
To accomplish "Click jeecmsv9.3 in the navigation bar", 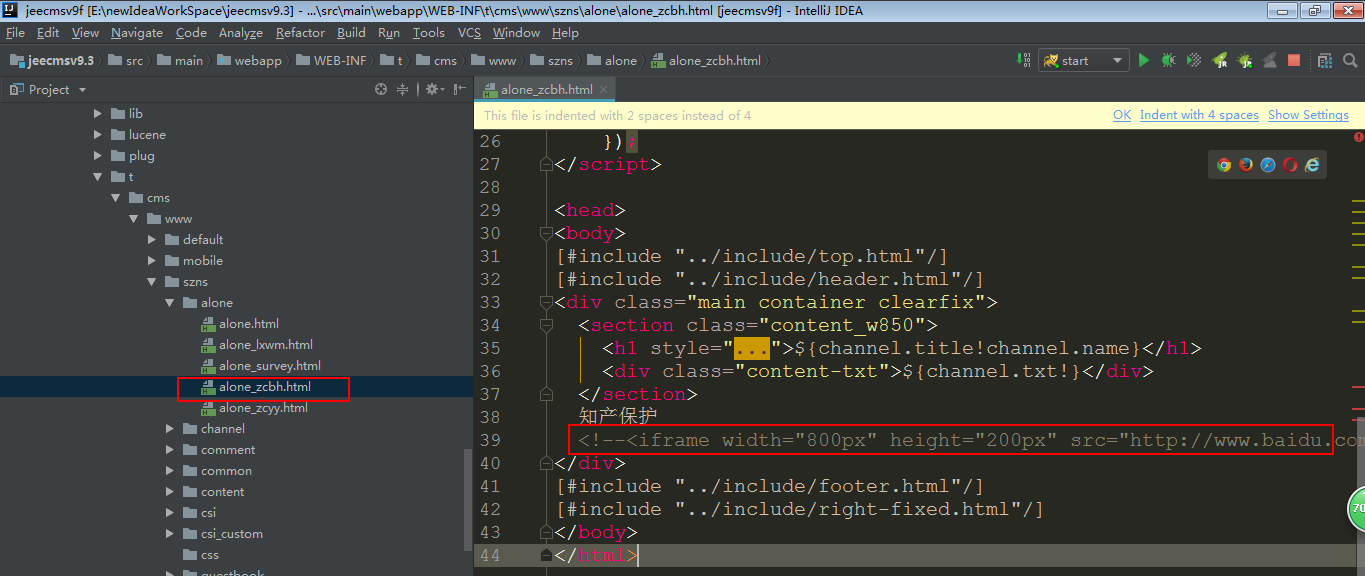I will pos(52,60).
